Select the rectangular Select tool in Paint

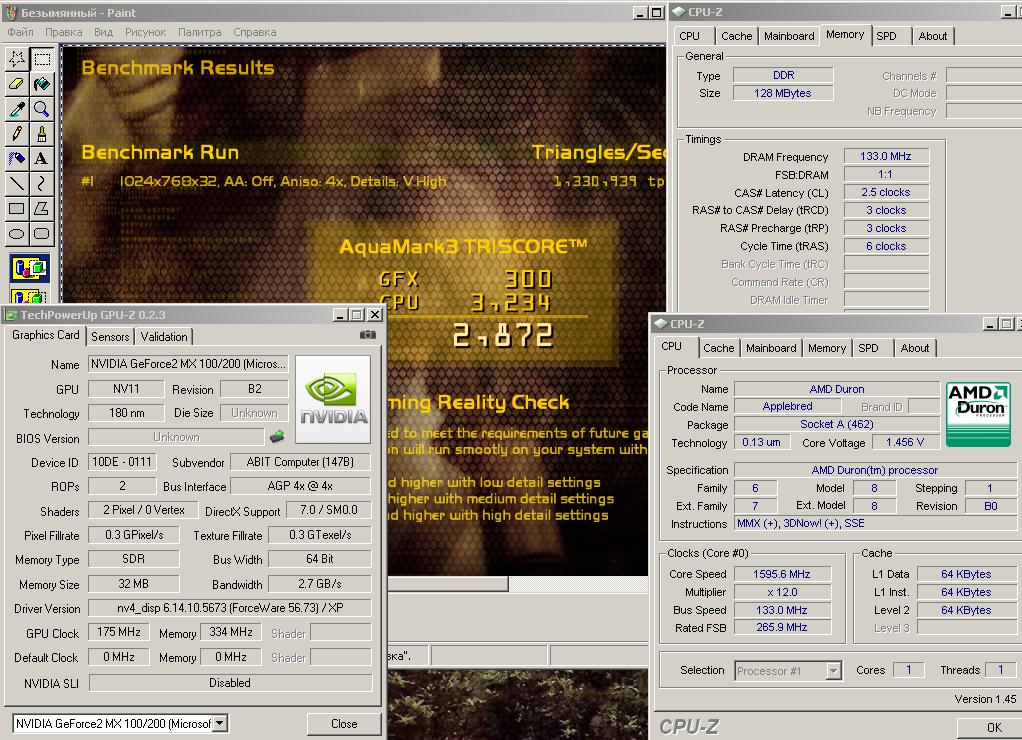tap(42, 59)
